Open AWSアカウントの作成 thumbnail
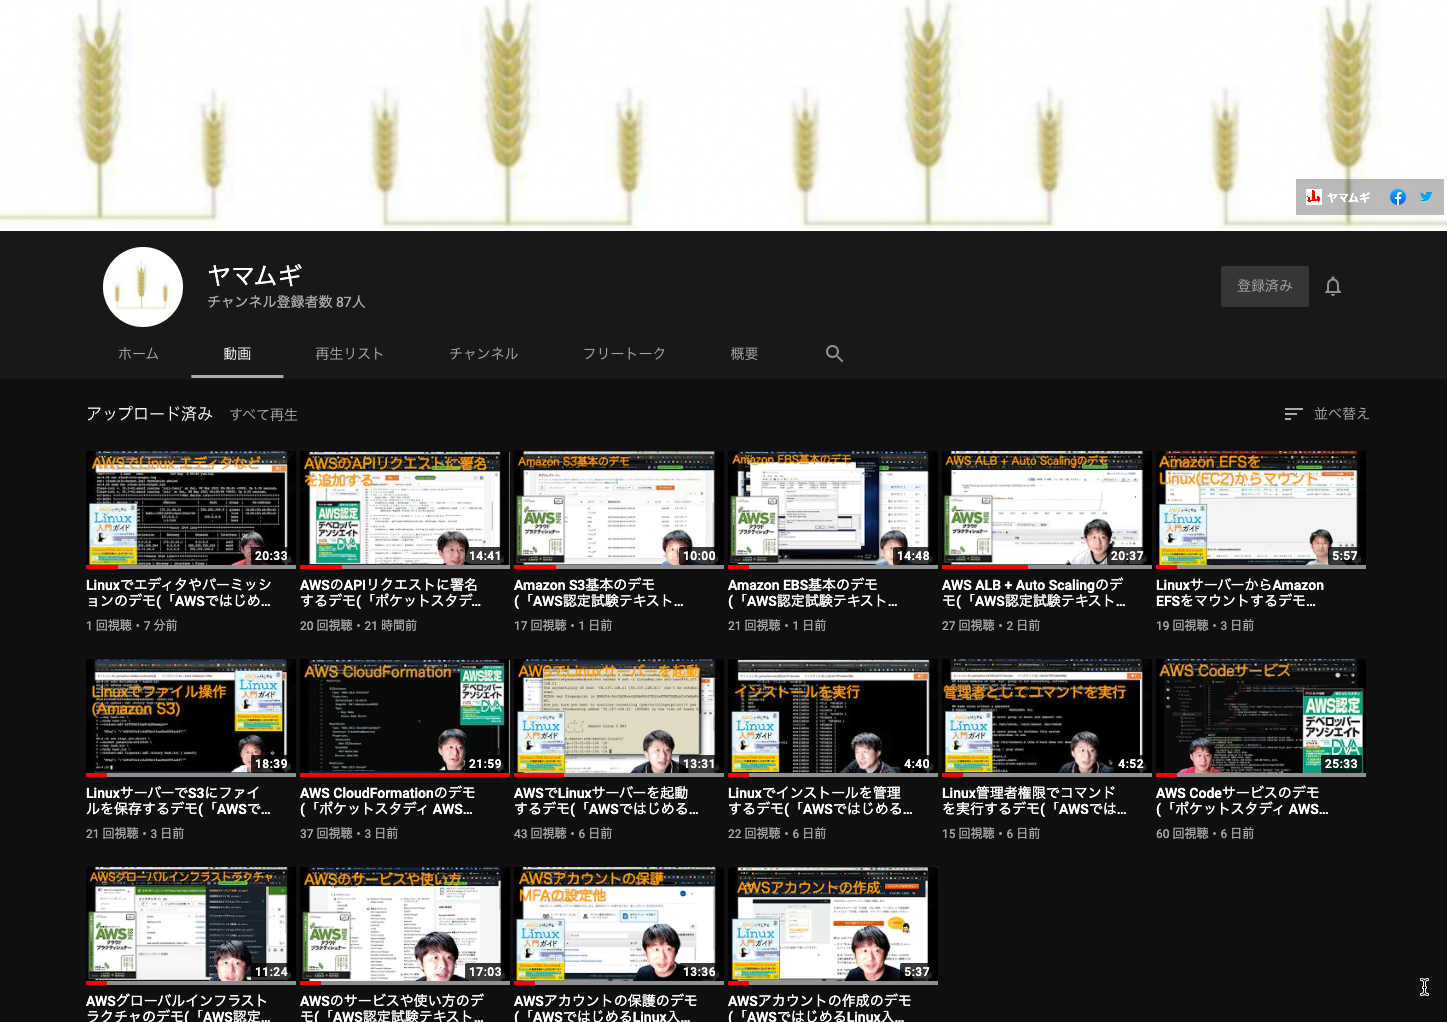 (831, 925)
